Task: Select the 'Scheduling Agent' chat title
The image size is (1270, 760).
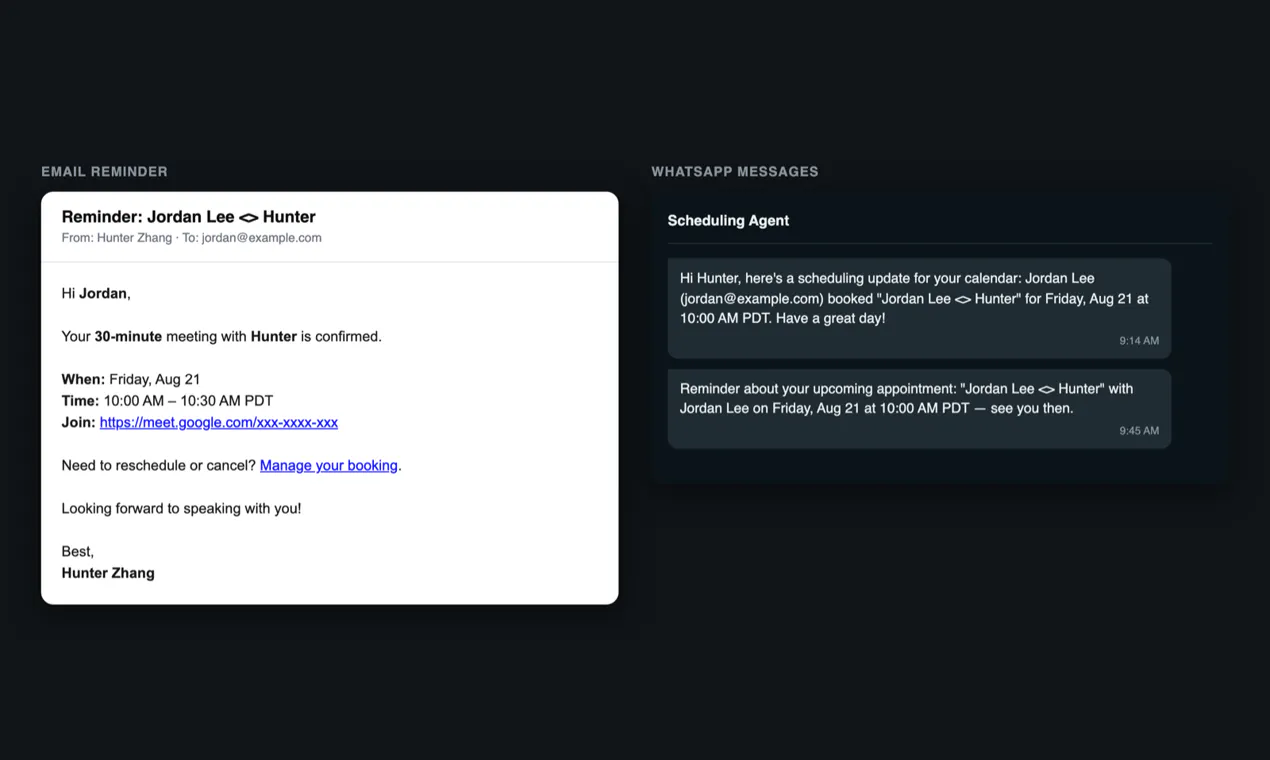Action: (728, 221)
